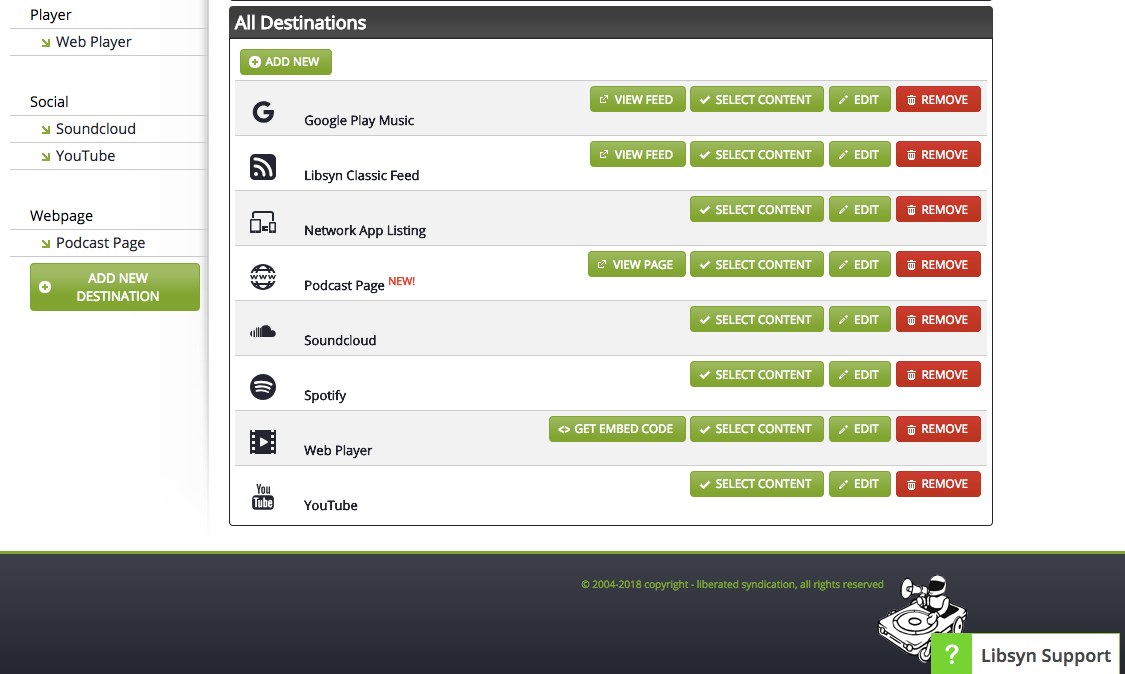Click the Soundcloud cloud icon
Viewport: 1125px width, 674px height.
(263, 332)
